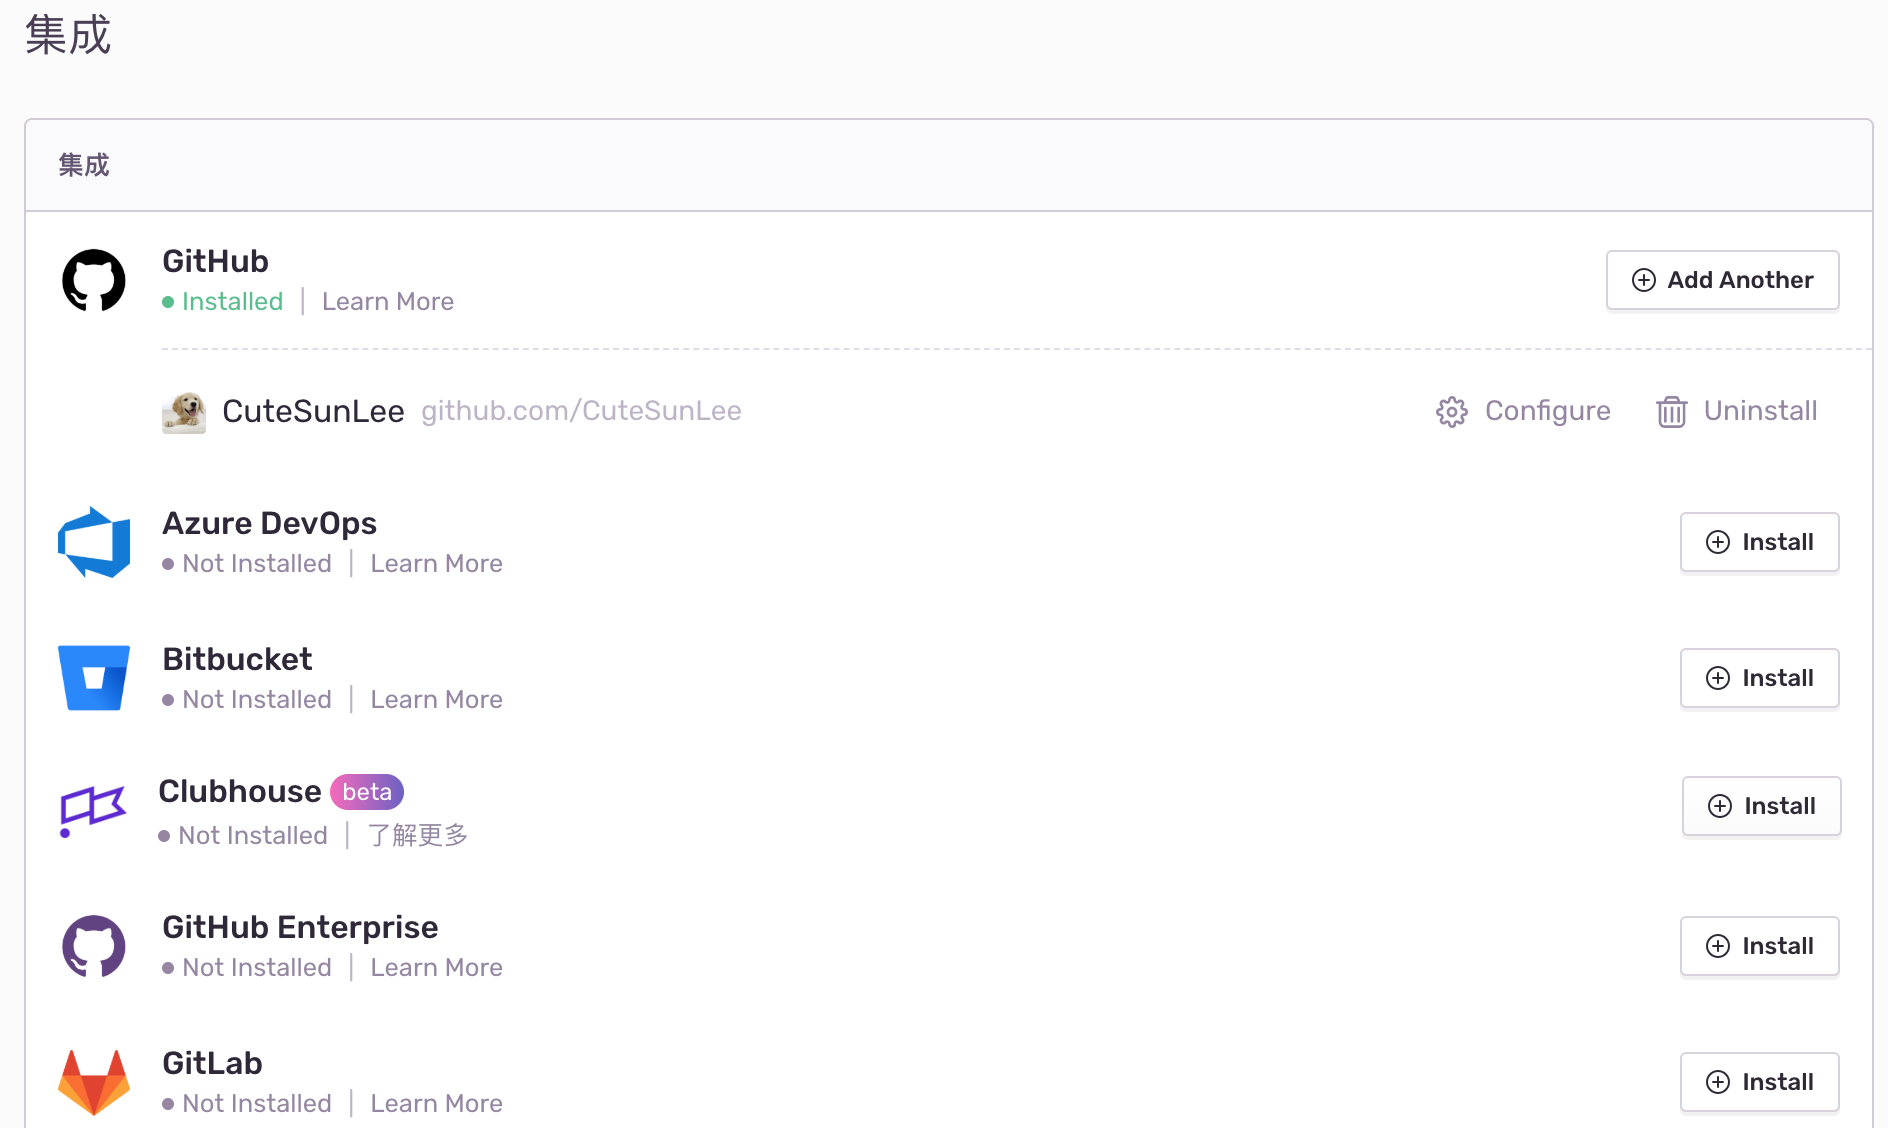The width and height of the screenshot is (1888, 1128).
Task: Open Learn More for GitHub
Action: (388, 302)
